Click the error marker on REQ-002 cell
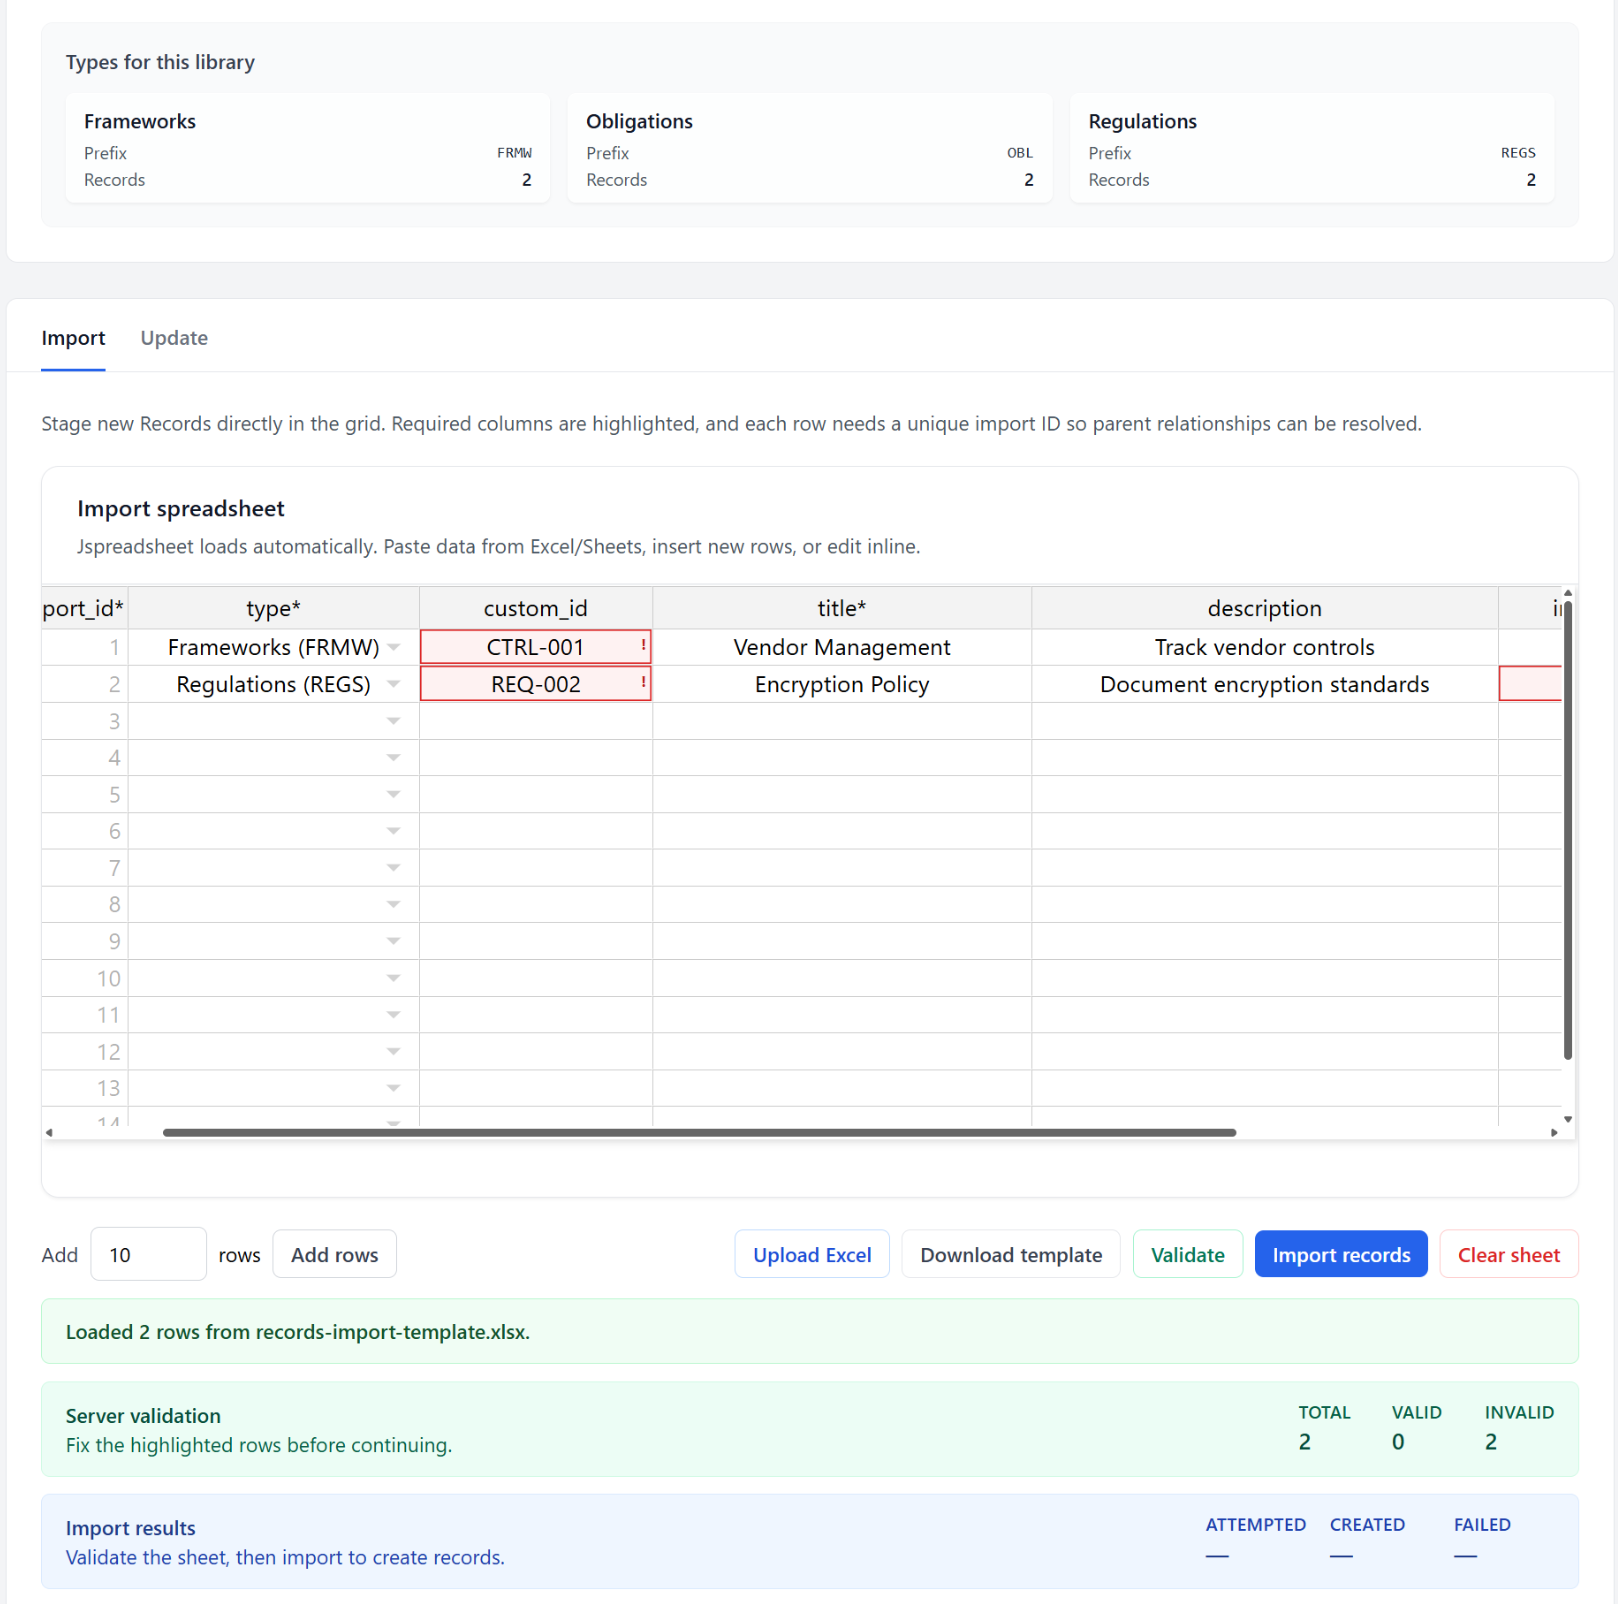The width and height of the screenshot is (1618, 1604). tap(643, 683)
